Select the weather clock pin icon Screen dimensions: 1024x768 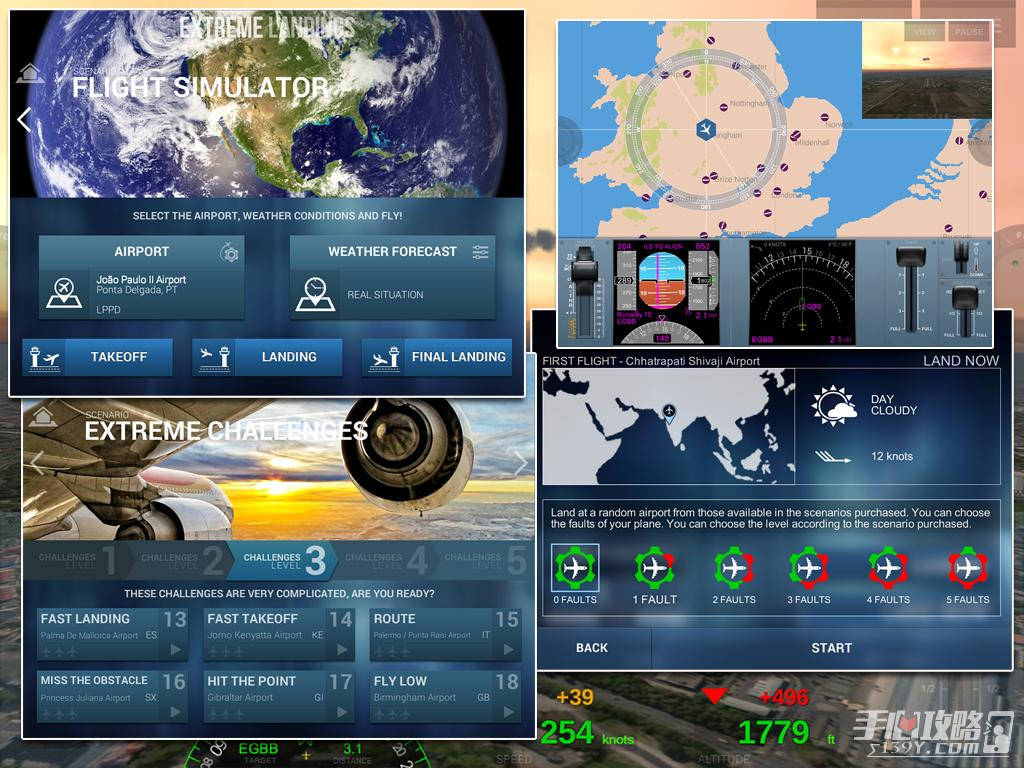pos(315,294)
